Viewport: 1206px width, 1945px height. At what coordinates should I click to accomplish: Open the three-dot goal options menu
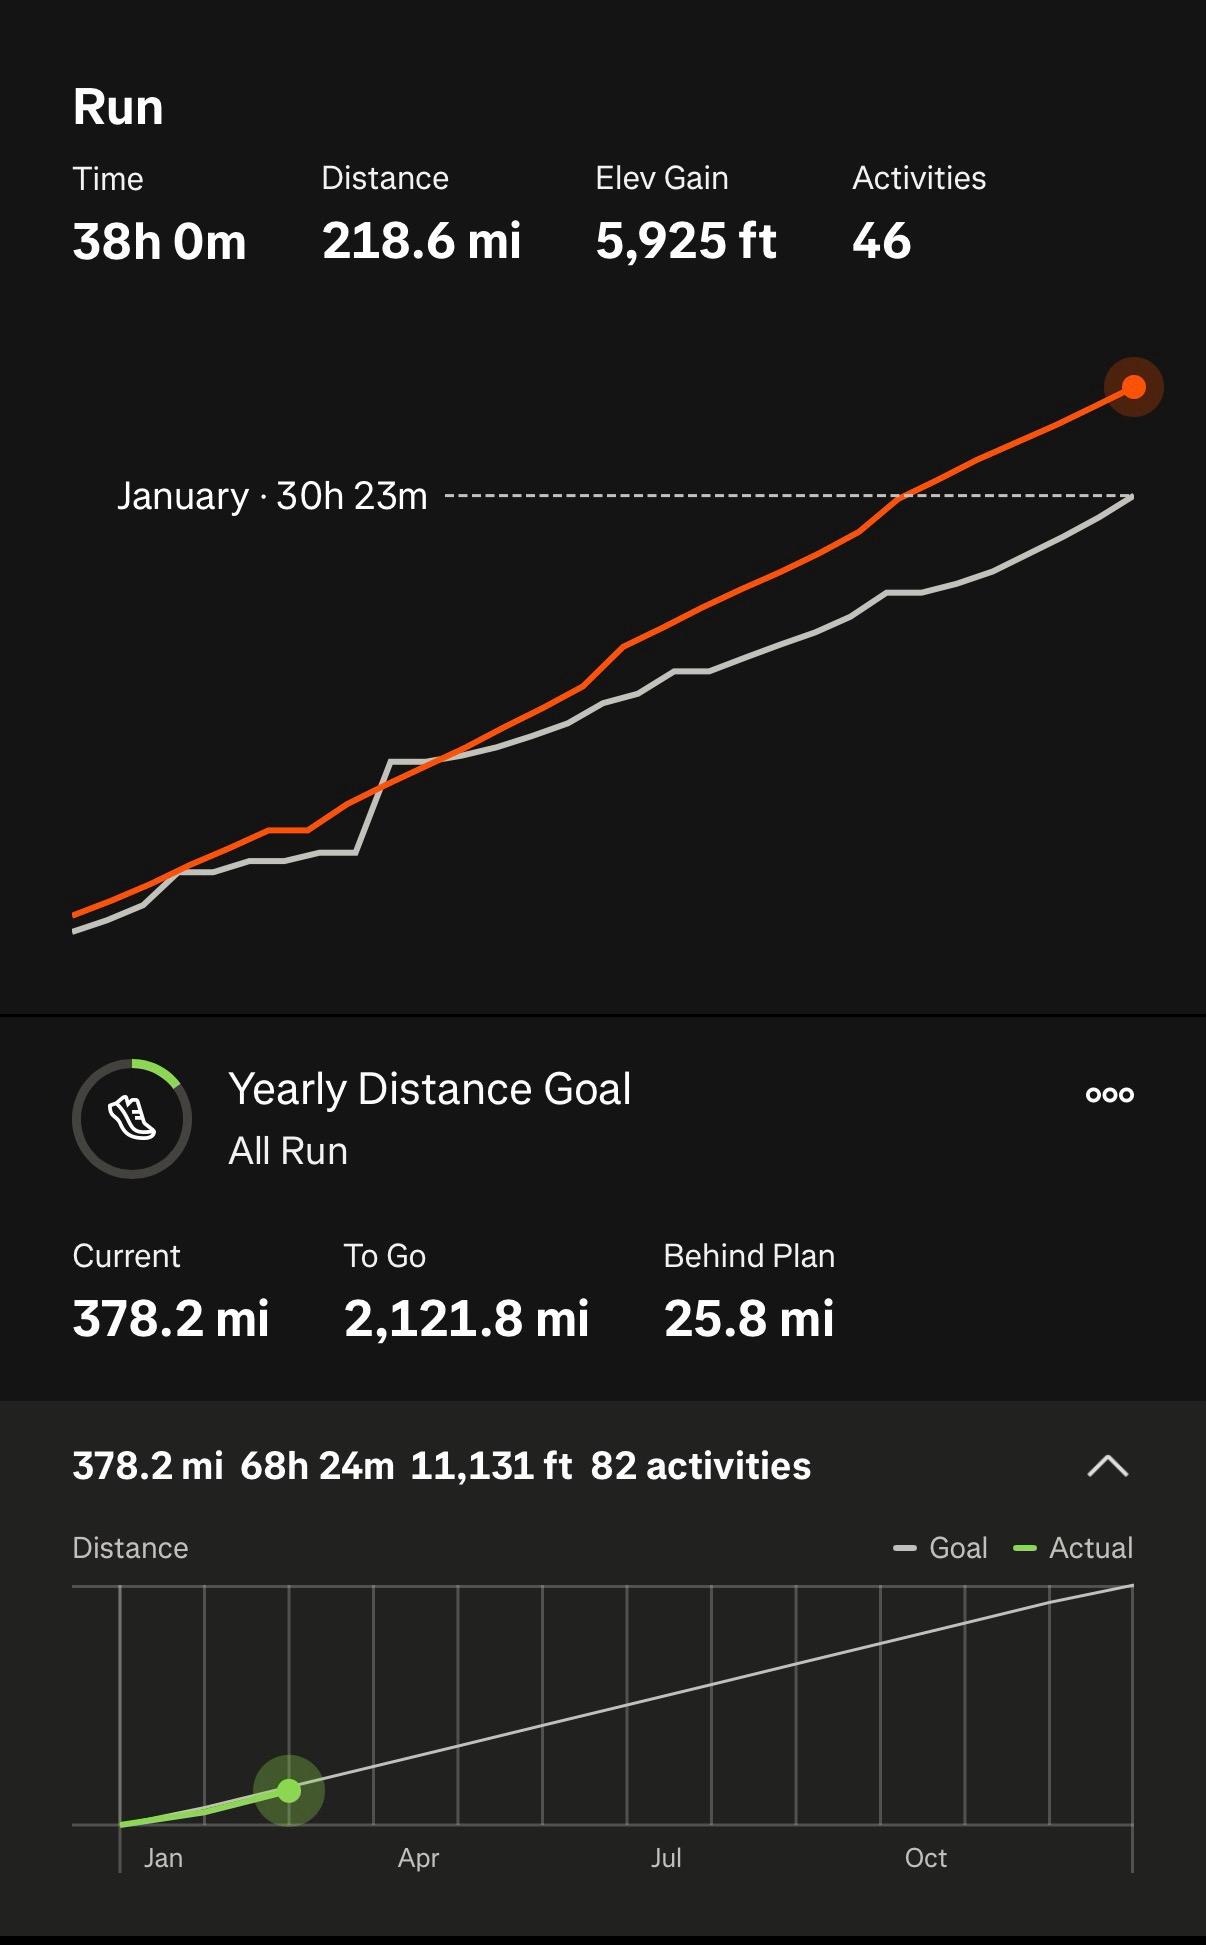pyautogui.click(x=1109, y=1094)
